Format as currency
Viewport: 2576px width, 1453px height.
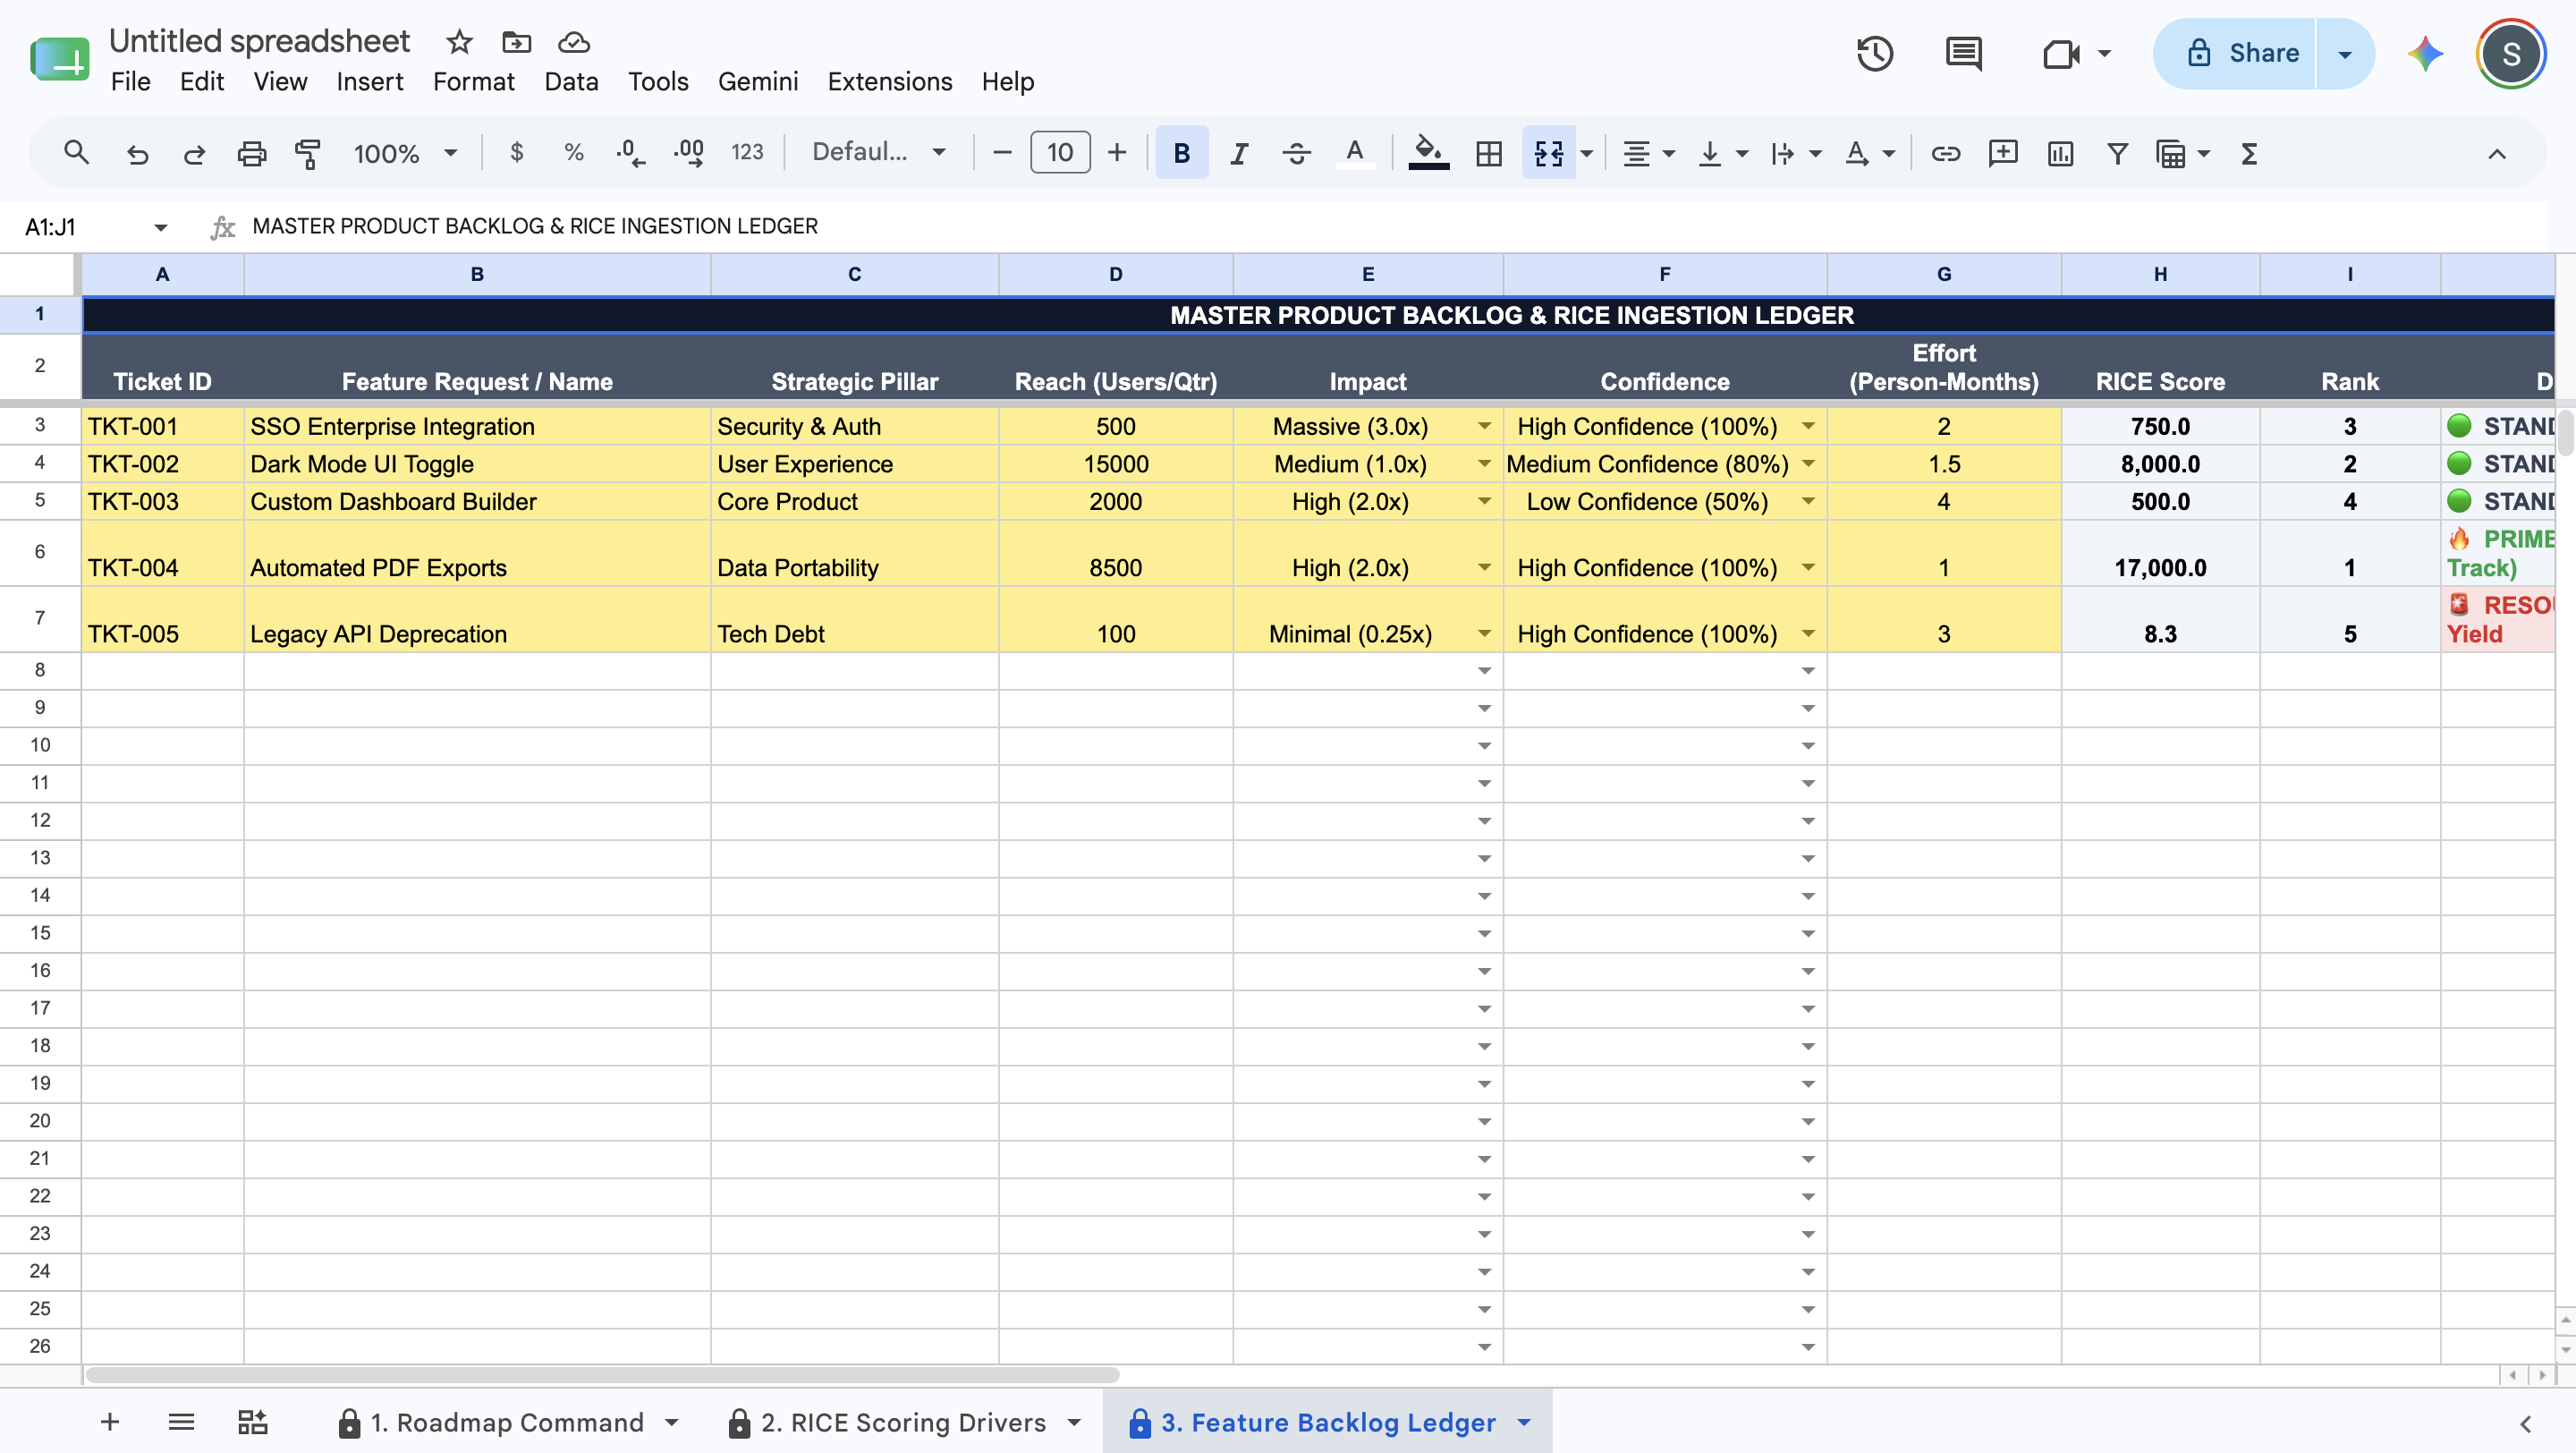click(516, 153)
